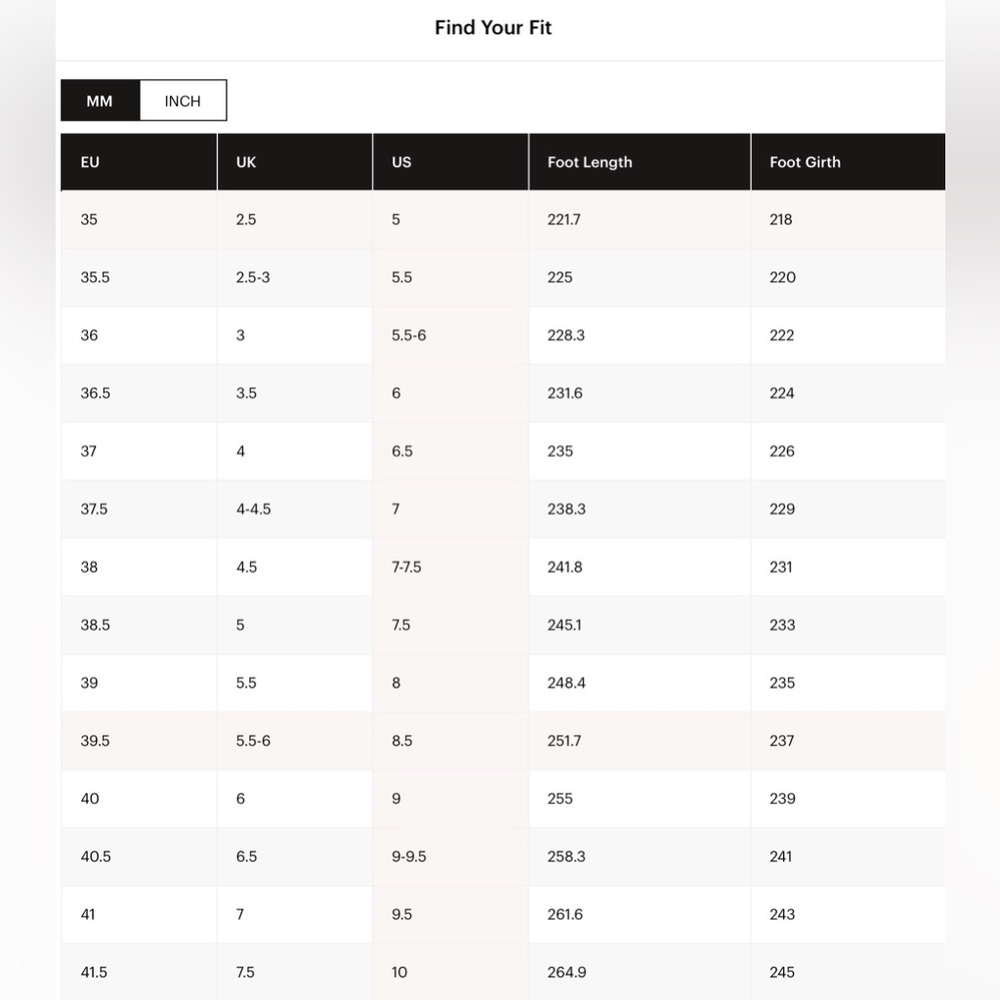Select the MM unit toggle
The image size is (1000, 1000).
(x=100, y=101)
